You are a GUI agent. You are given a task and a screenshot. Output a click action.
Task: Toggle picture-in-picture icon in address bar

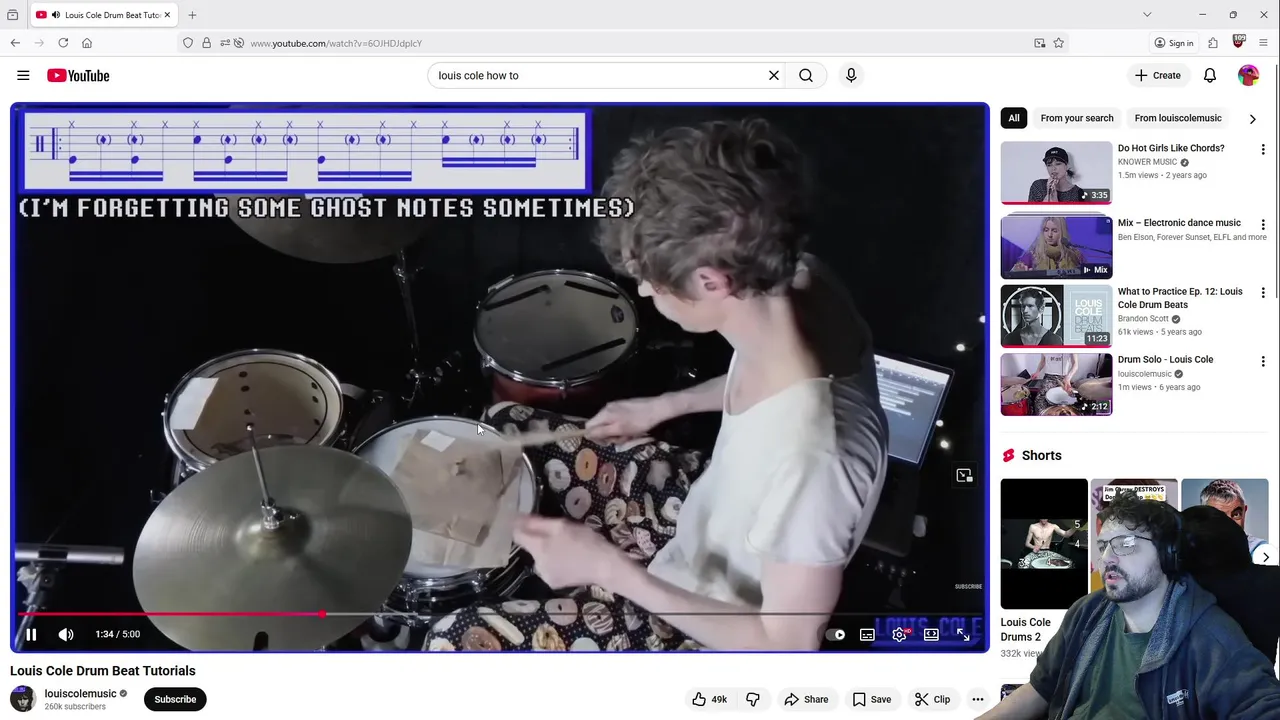pos(1039,43)
